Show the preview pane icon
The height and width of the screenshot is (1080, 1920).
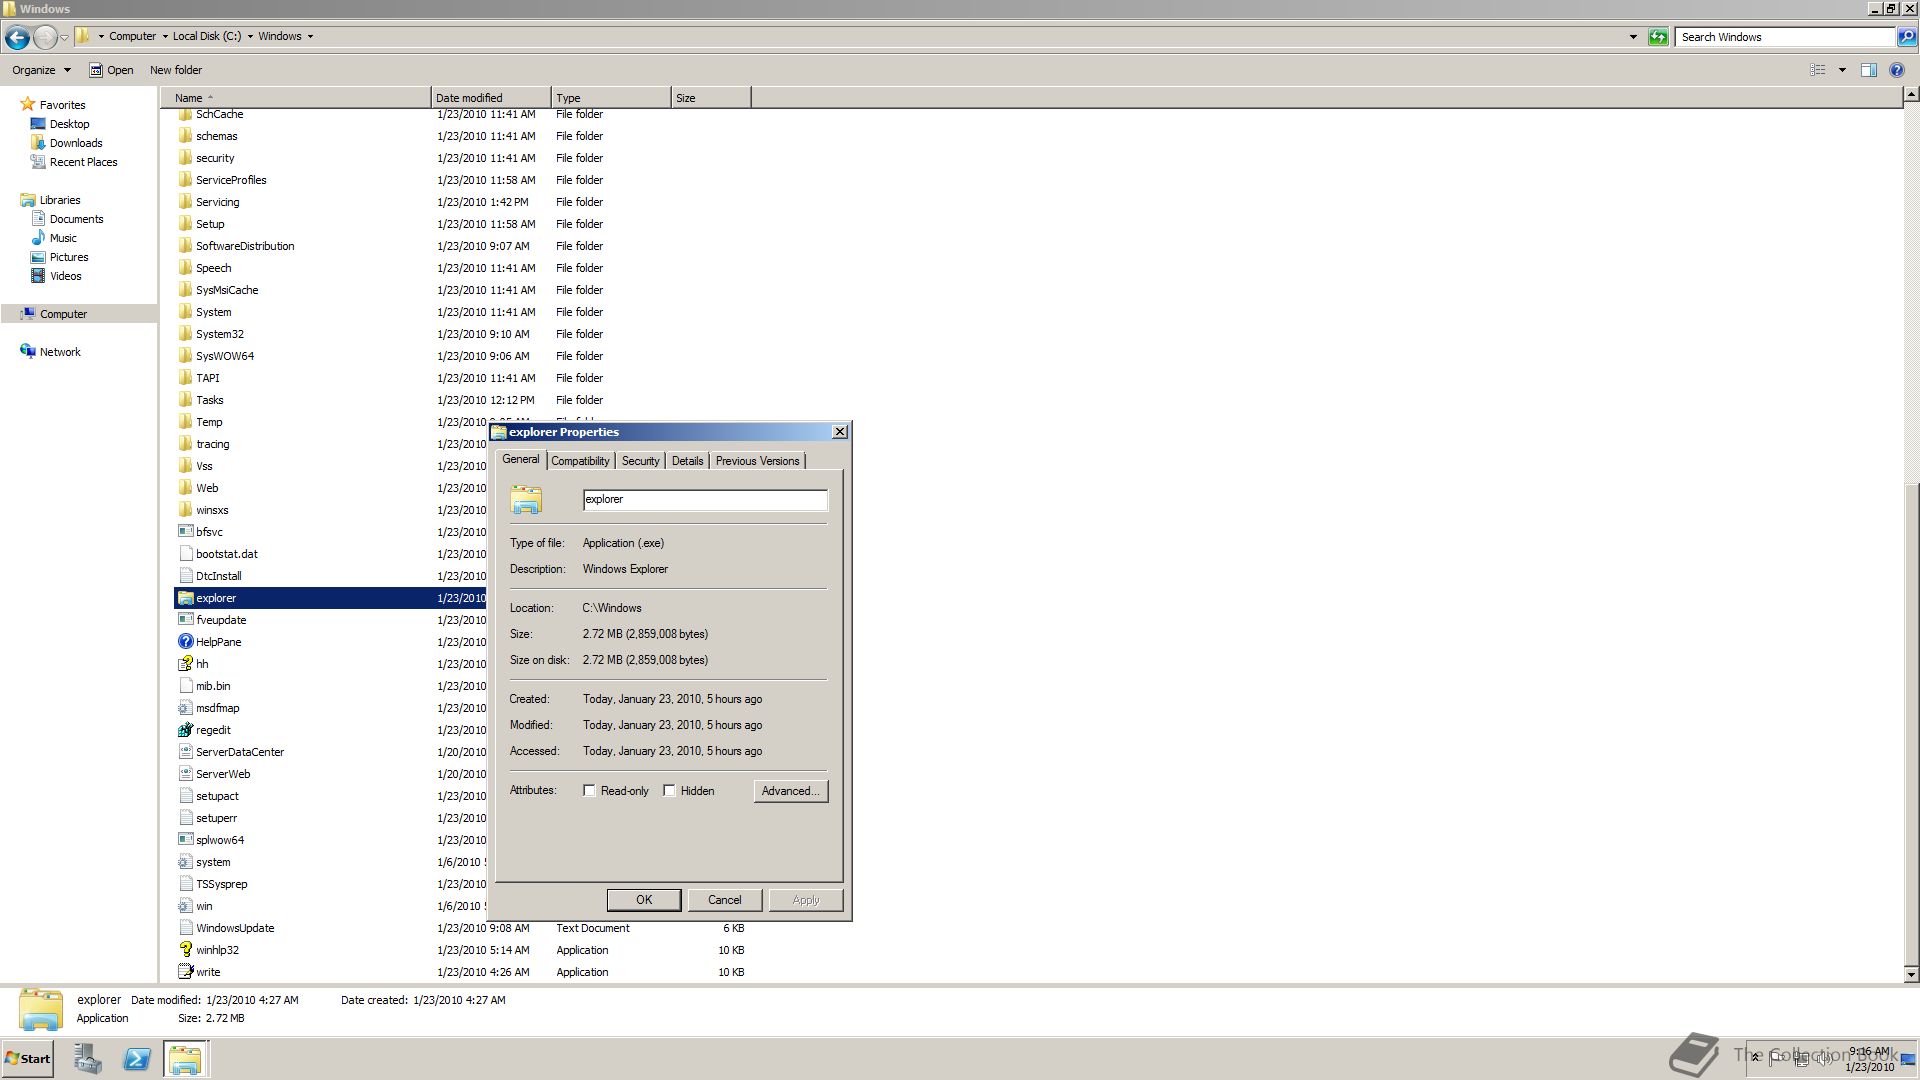[1868, 70]
